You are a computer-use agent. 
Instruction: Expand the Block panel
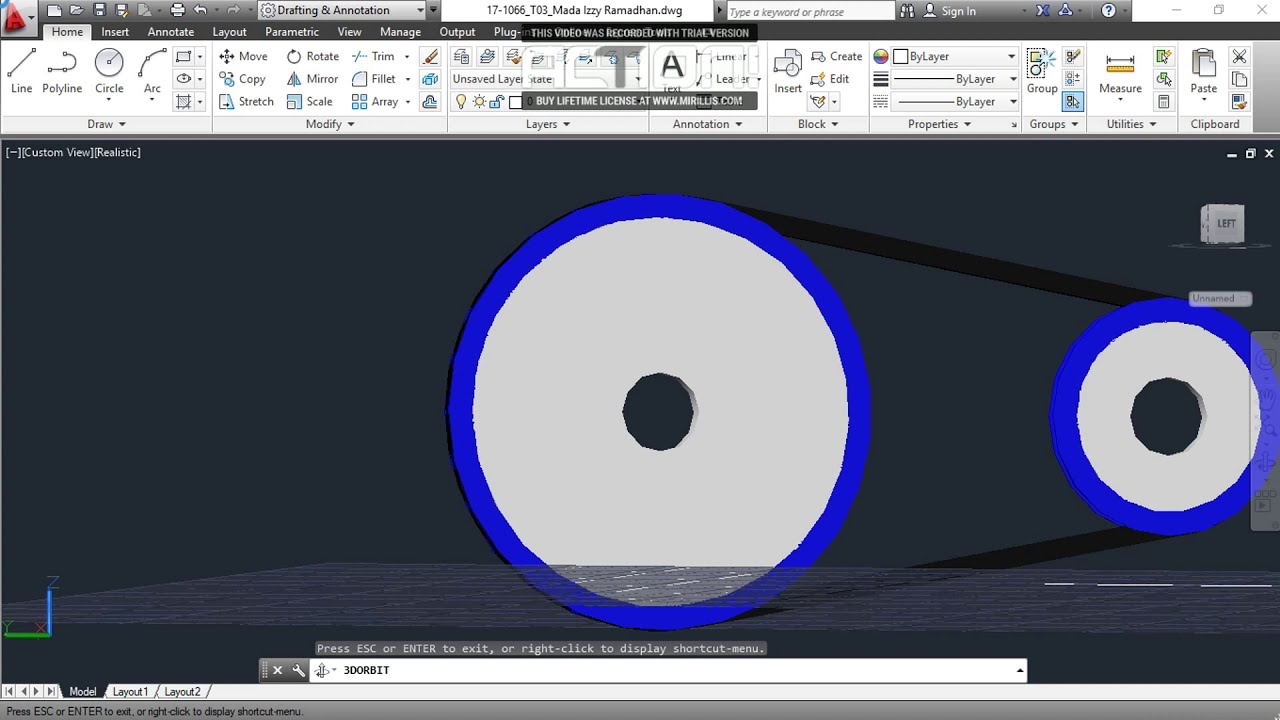click(818, 124)
